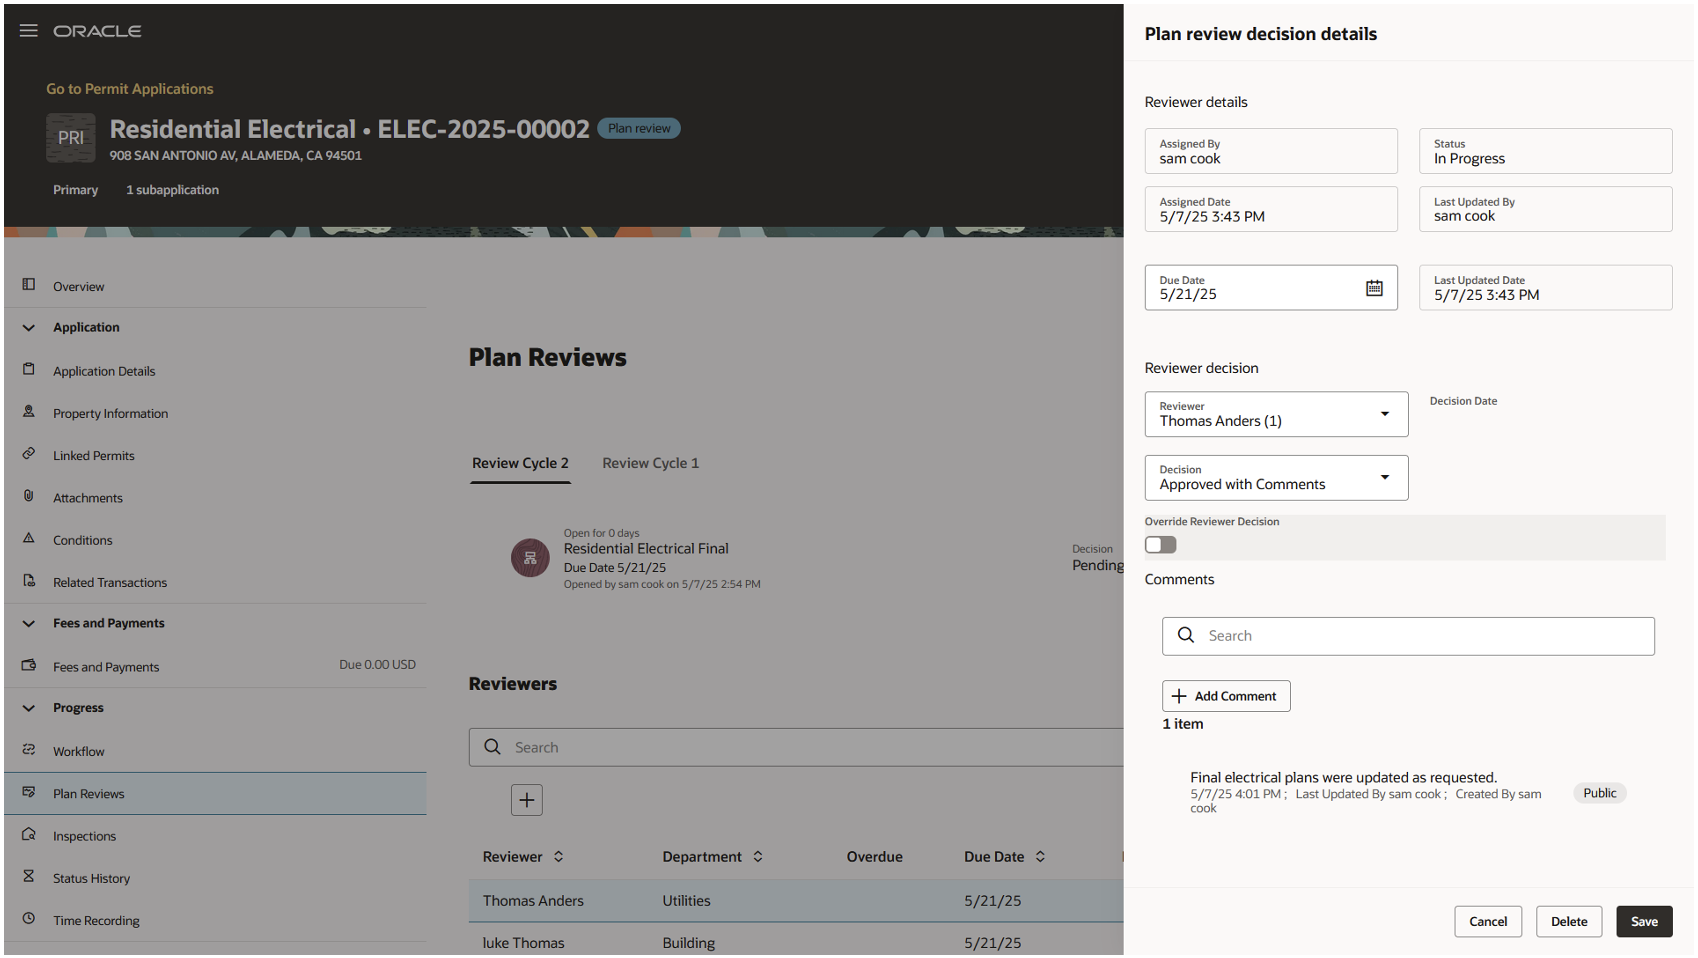Click the Overdue column header

[x=874, y=857]
